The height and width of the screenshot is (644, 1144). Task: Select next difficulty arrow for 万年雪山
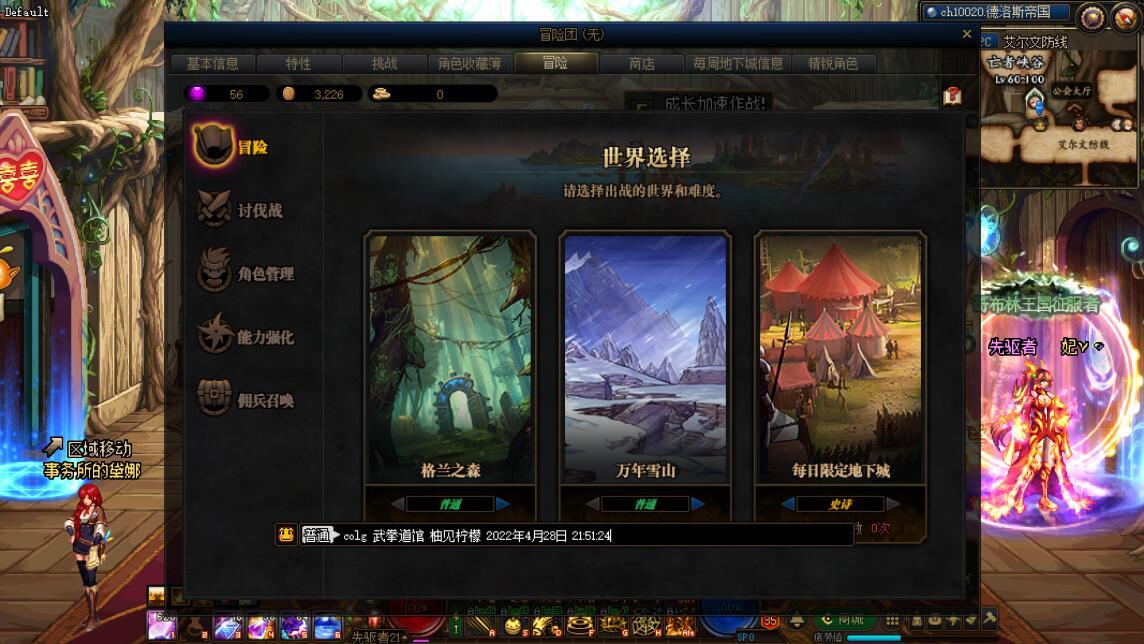[697, 504]
